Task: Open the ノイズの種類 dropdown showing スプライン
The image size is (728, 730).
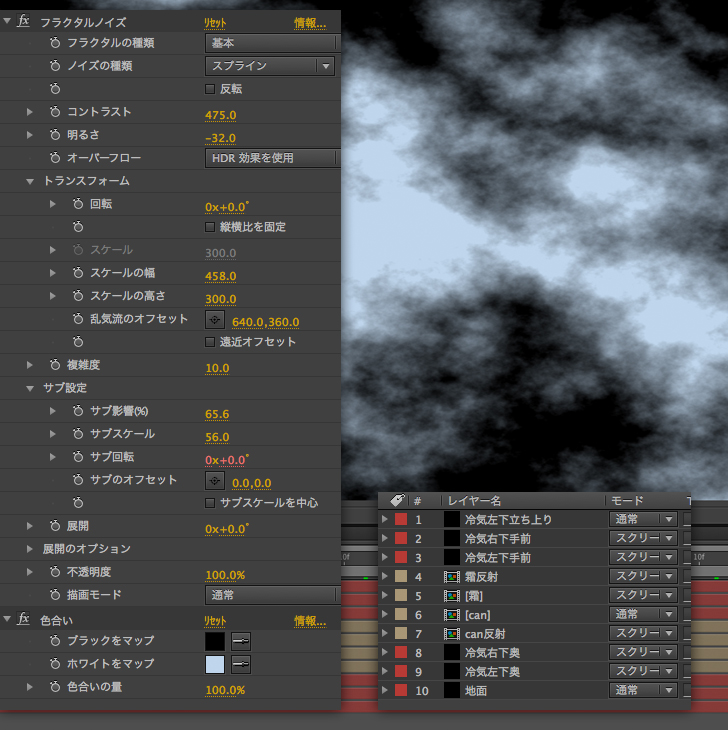Action: pos(270,66)
